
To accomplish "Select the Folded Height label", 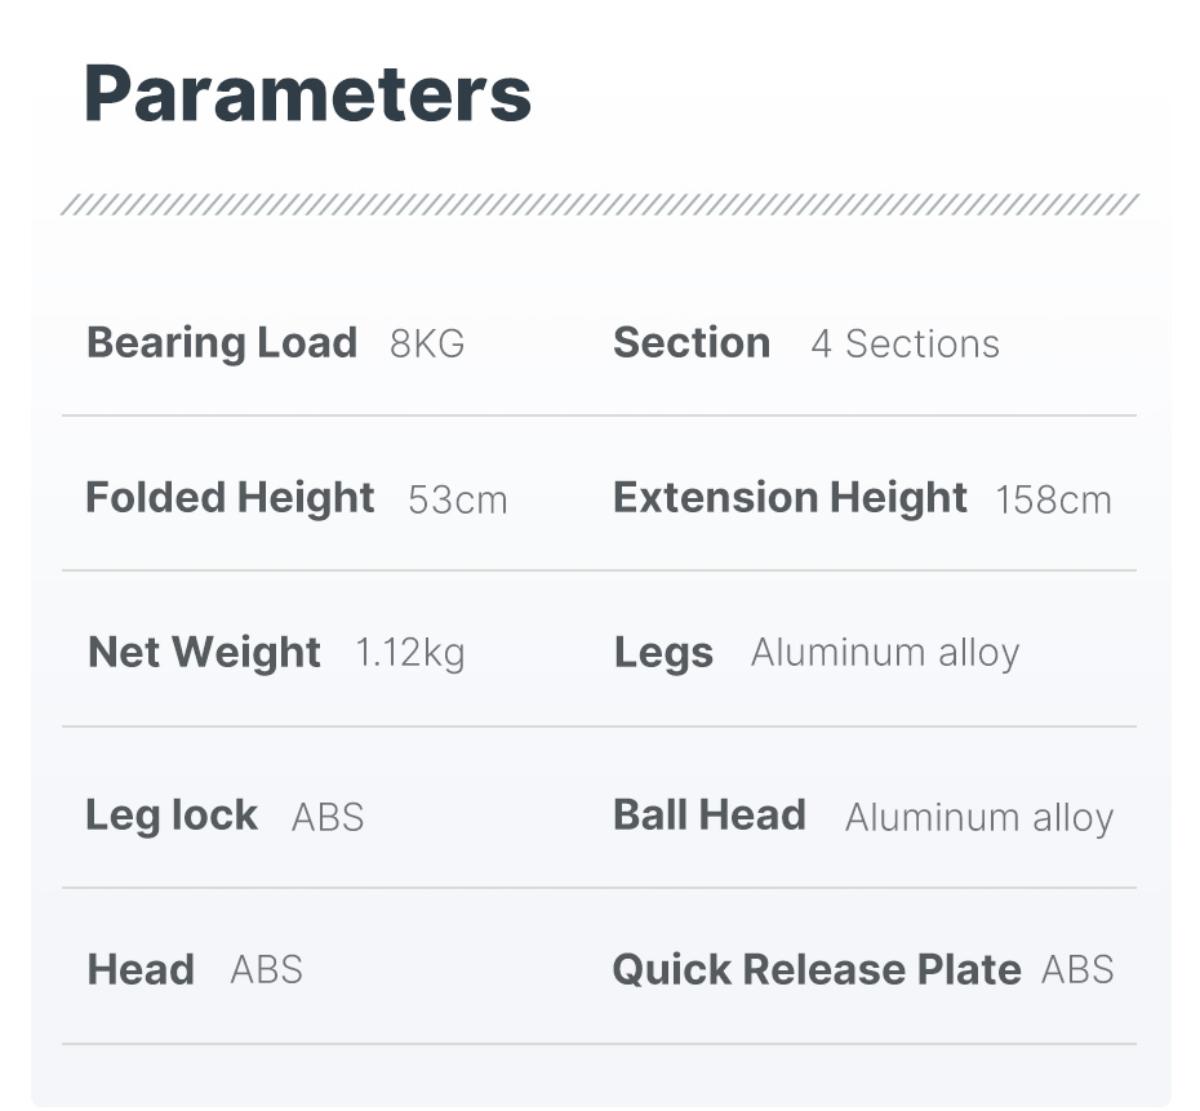I will click(230, 498).
